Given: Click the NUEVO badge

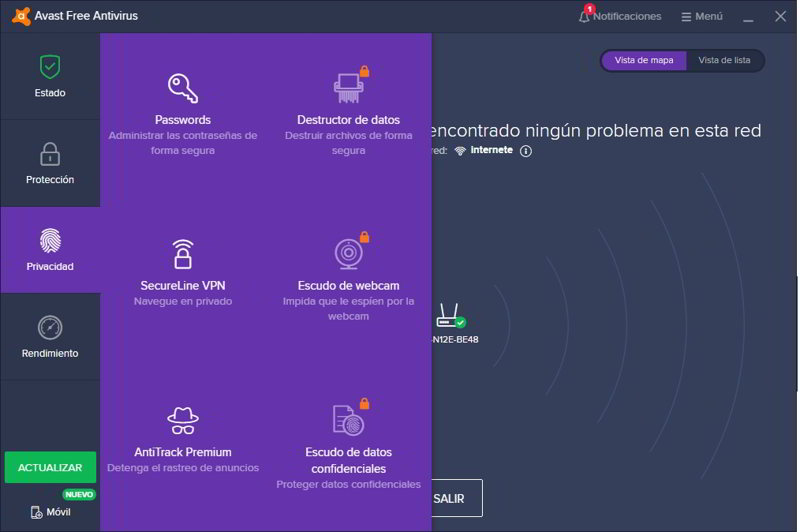Looking at the screenshot, I should pos(79,494).
